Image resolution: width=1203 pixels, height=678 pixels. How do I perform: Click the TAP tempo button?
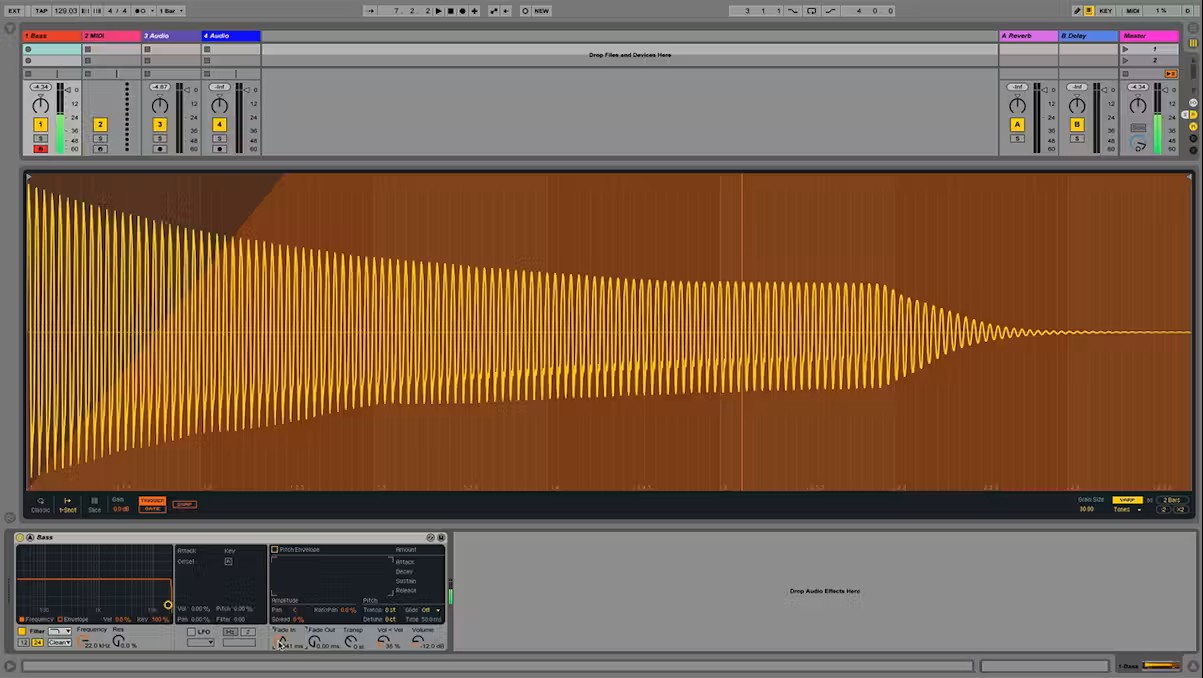click(x=41, y=11)
